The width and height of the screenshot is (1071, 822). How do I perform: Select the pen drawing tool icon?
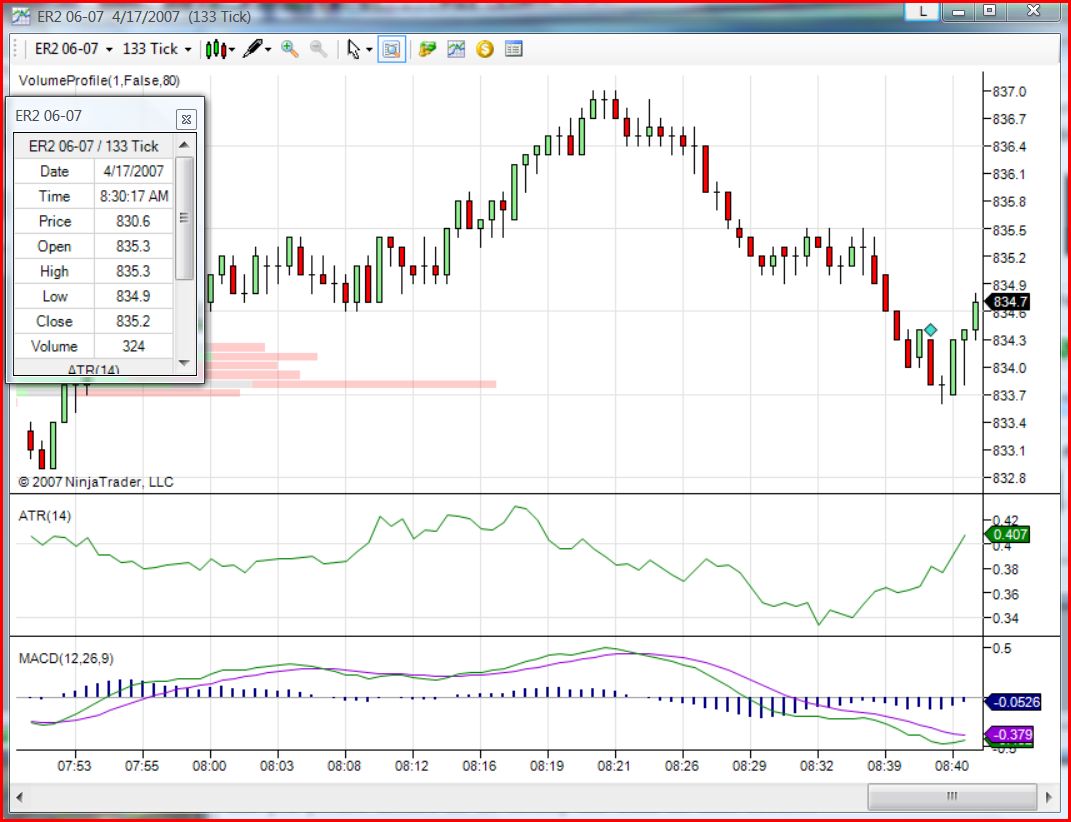(x=253, y=49)
